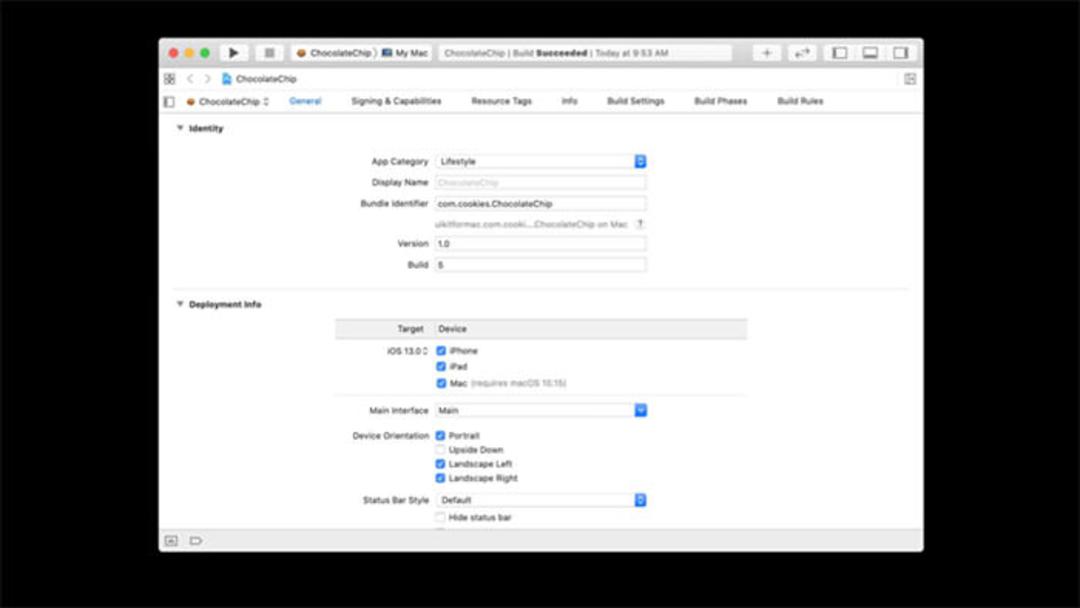Run the ChocolateChip build with Play button
This screenshot has width=1080, height=608.
(233, 53)
